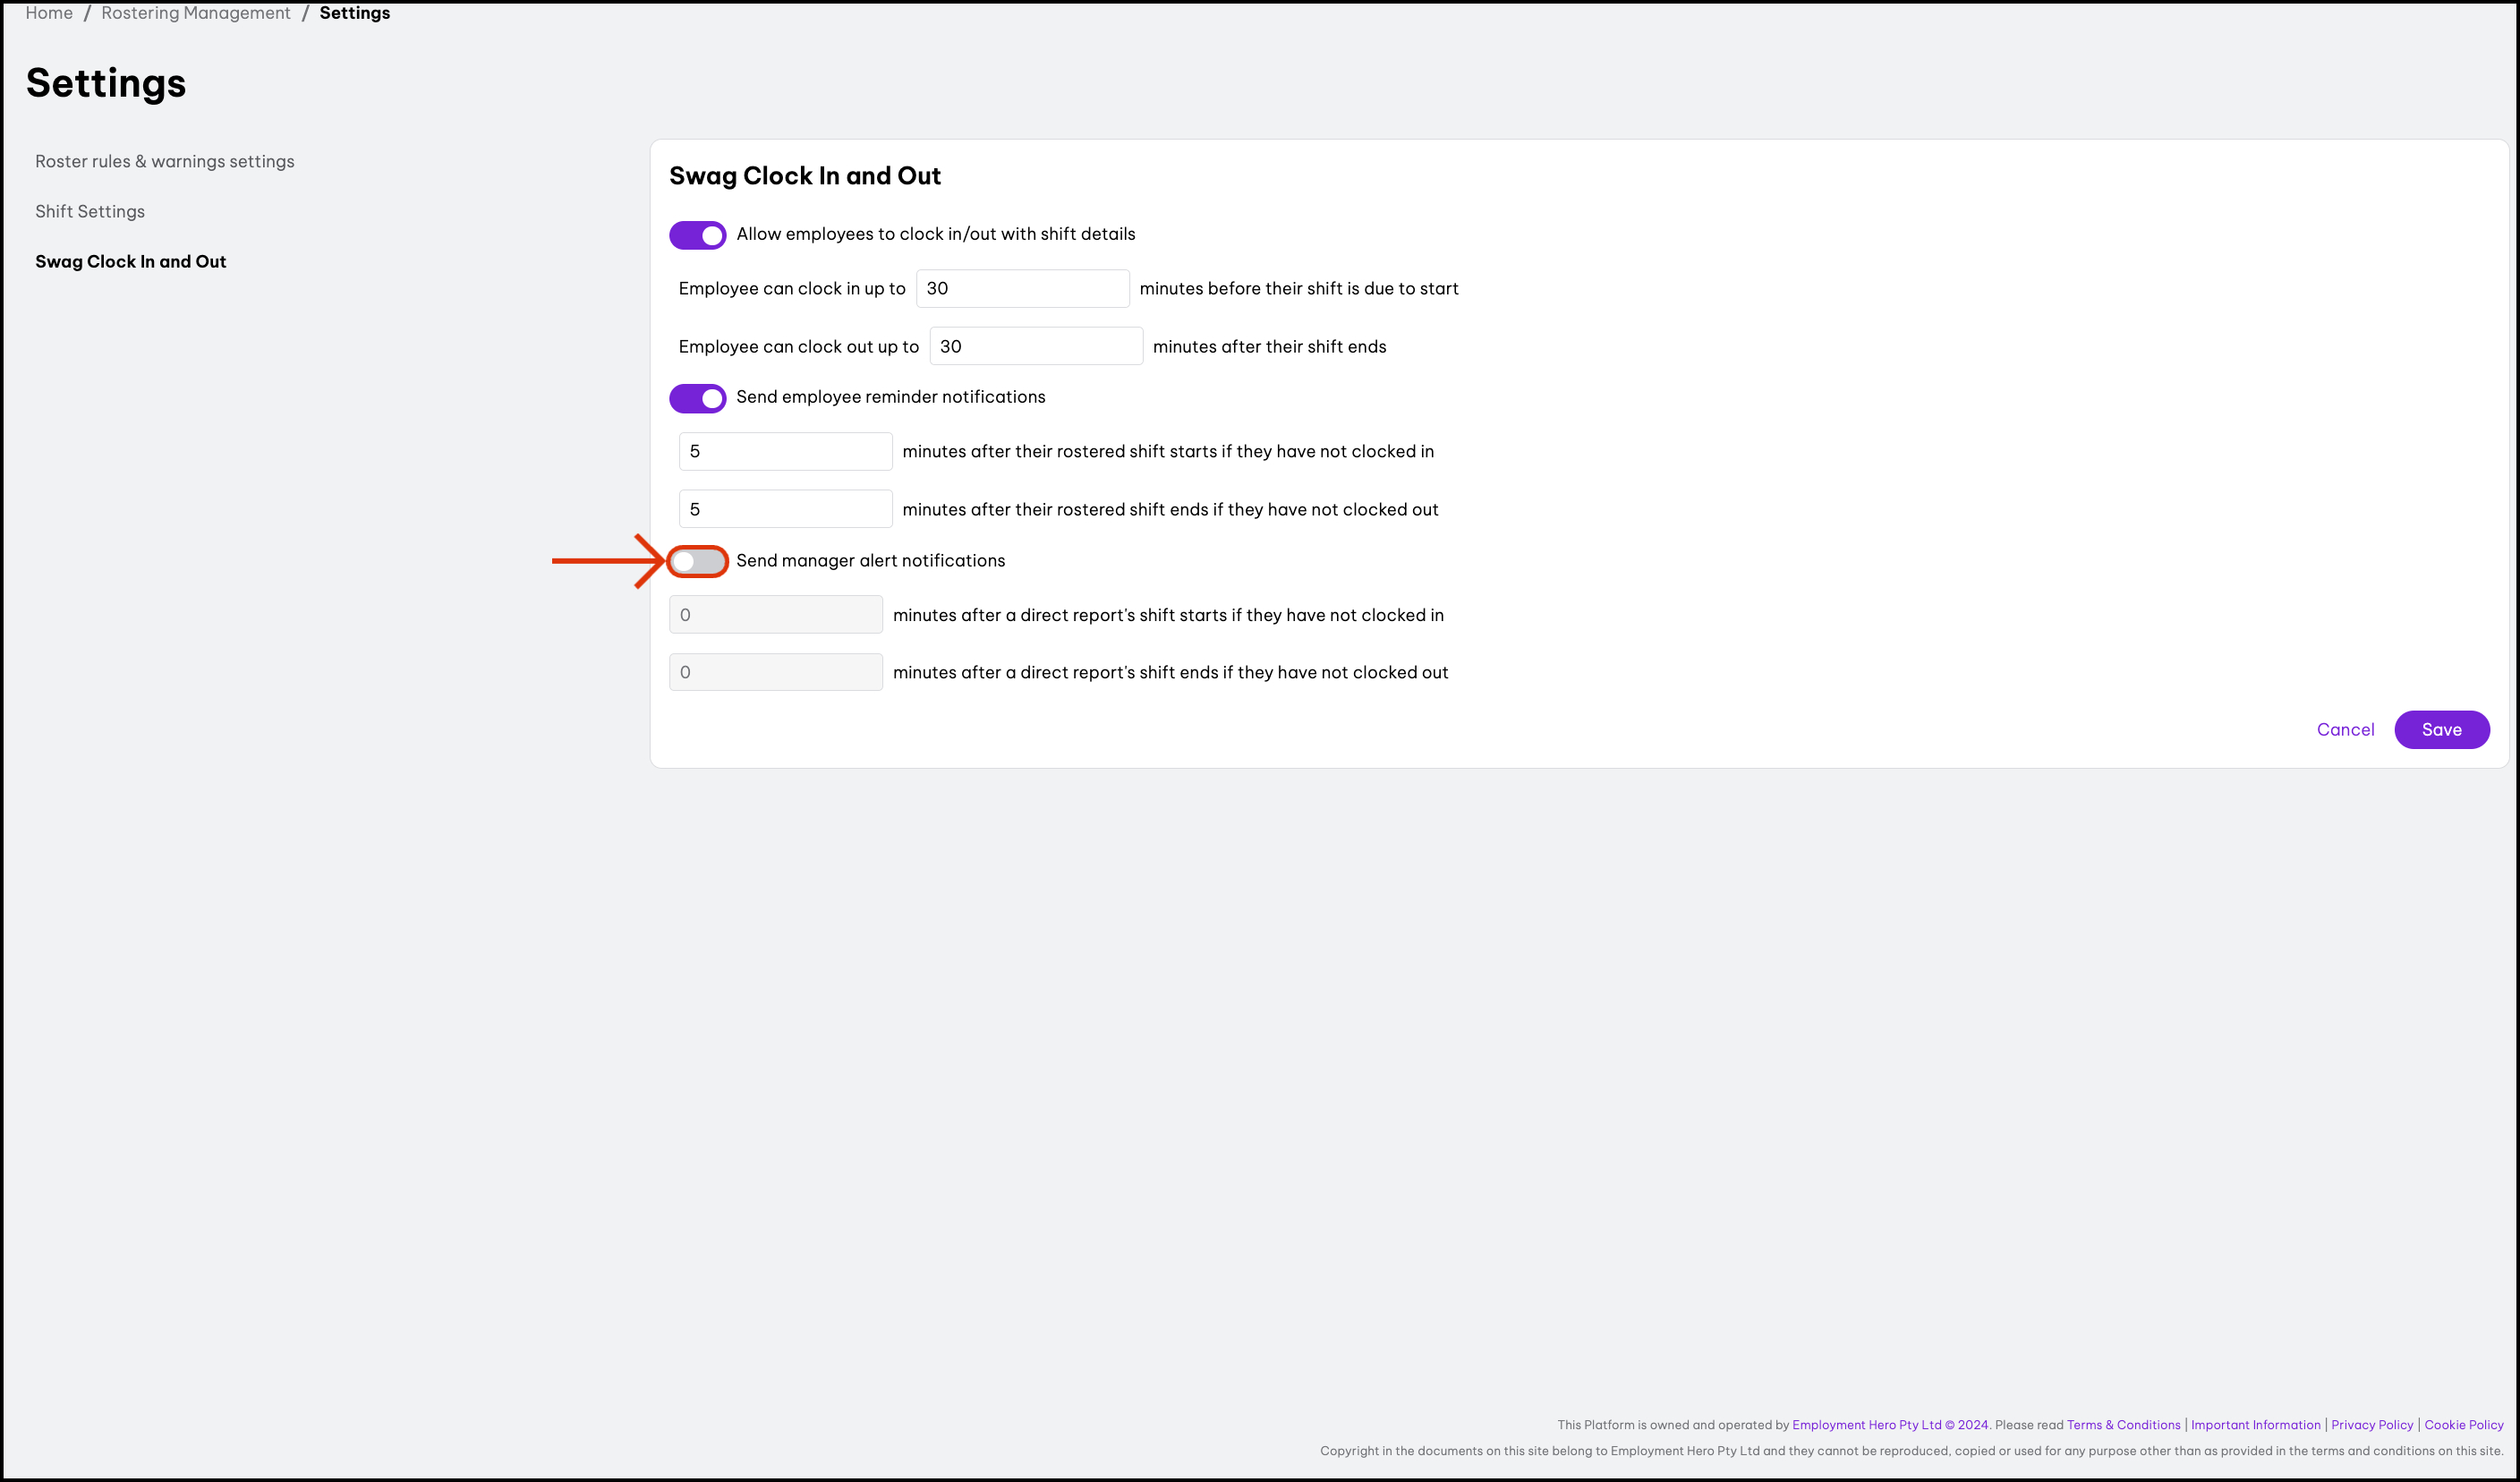Toggle Allow employees to clock in/out switch

(697, 235)
